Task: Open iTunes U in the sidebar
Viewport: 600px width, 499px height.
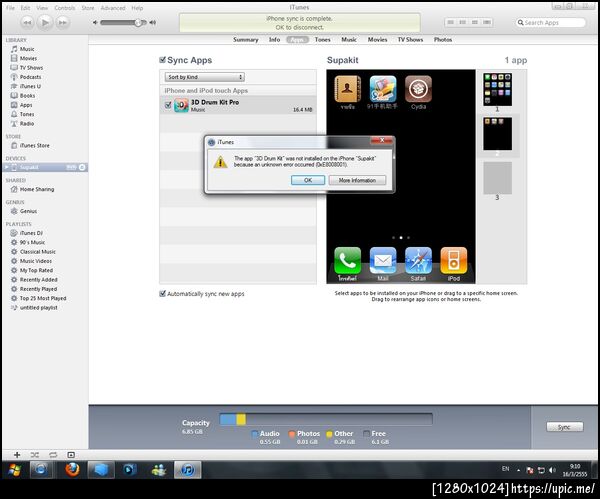Action: tap(30, 86)
